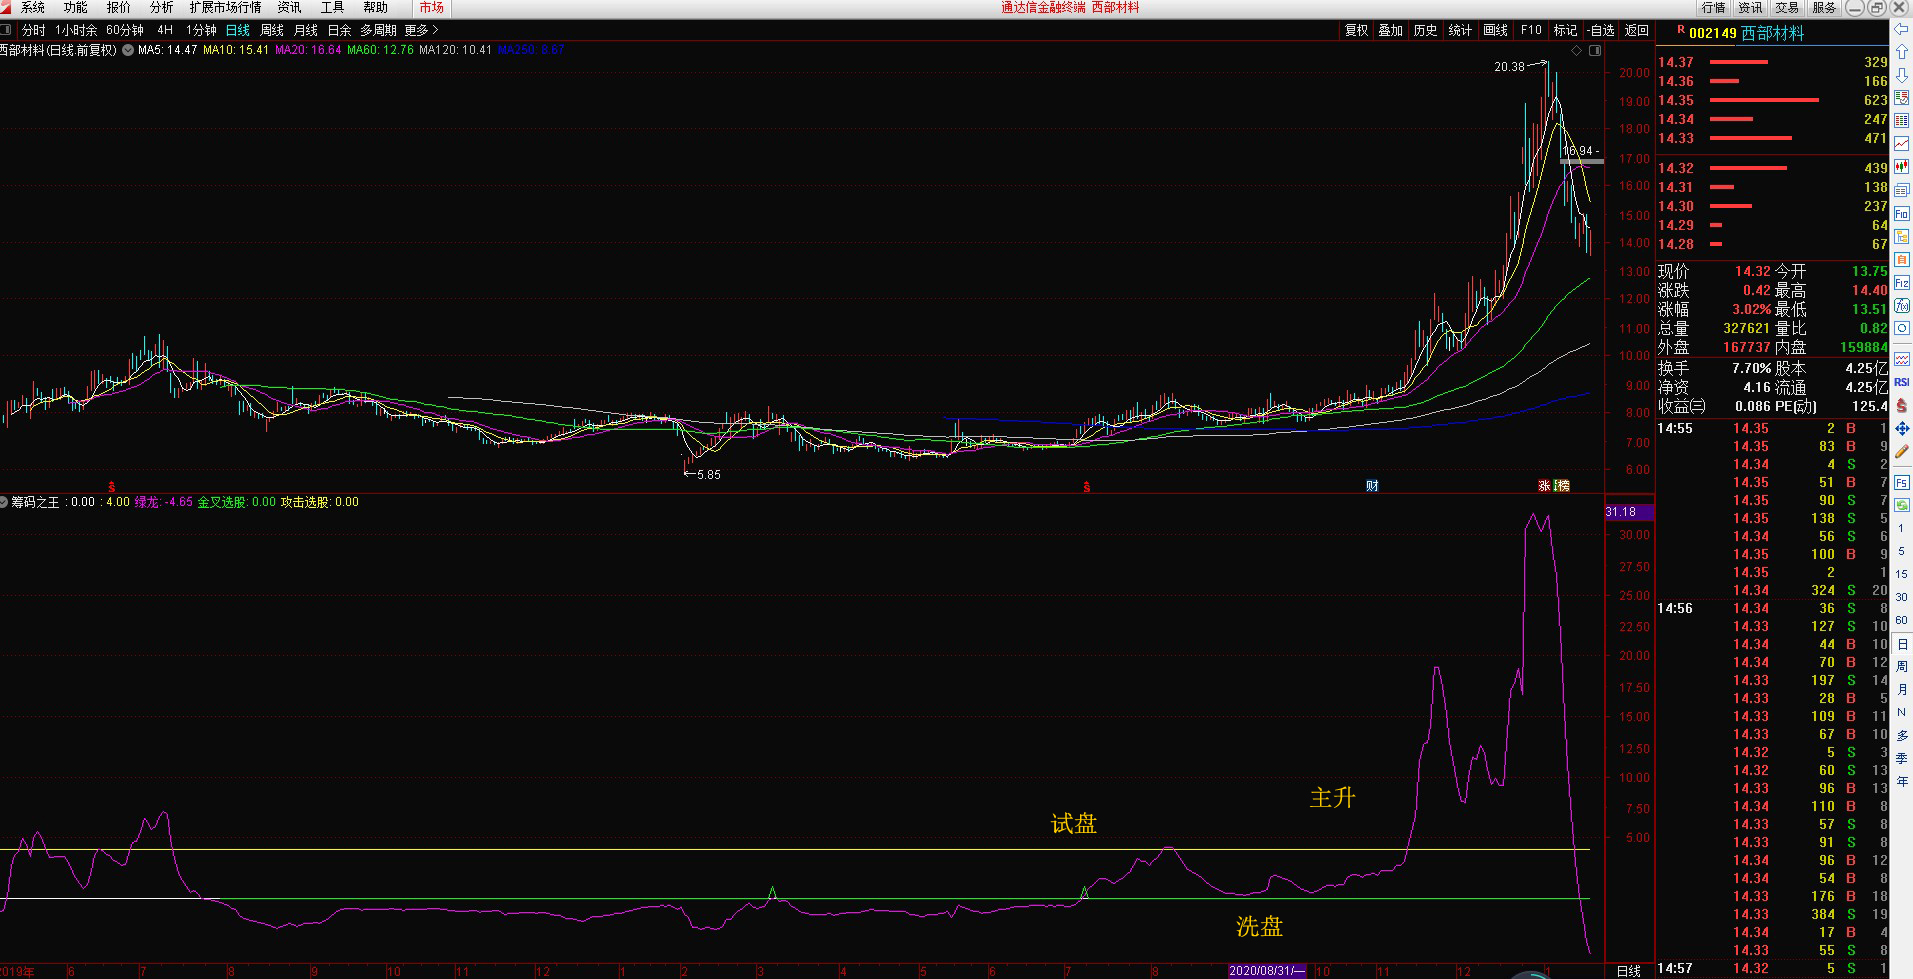Click the down arrow icon in right sidebar
The width and height of the screenshot is (1913, 979).
1901,75
